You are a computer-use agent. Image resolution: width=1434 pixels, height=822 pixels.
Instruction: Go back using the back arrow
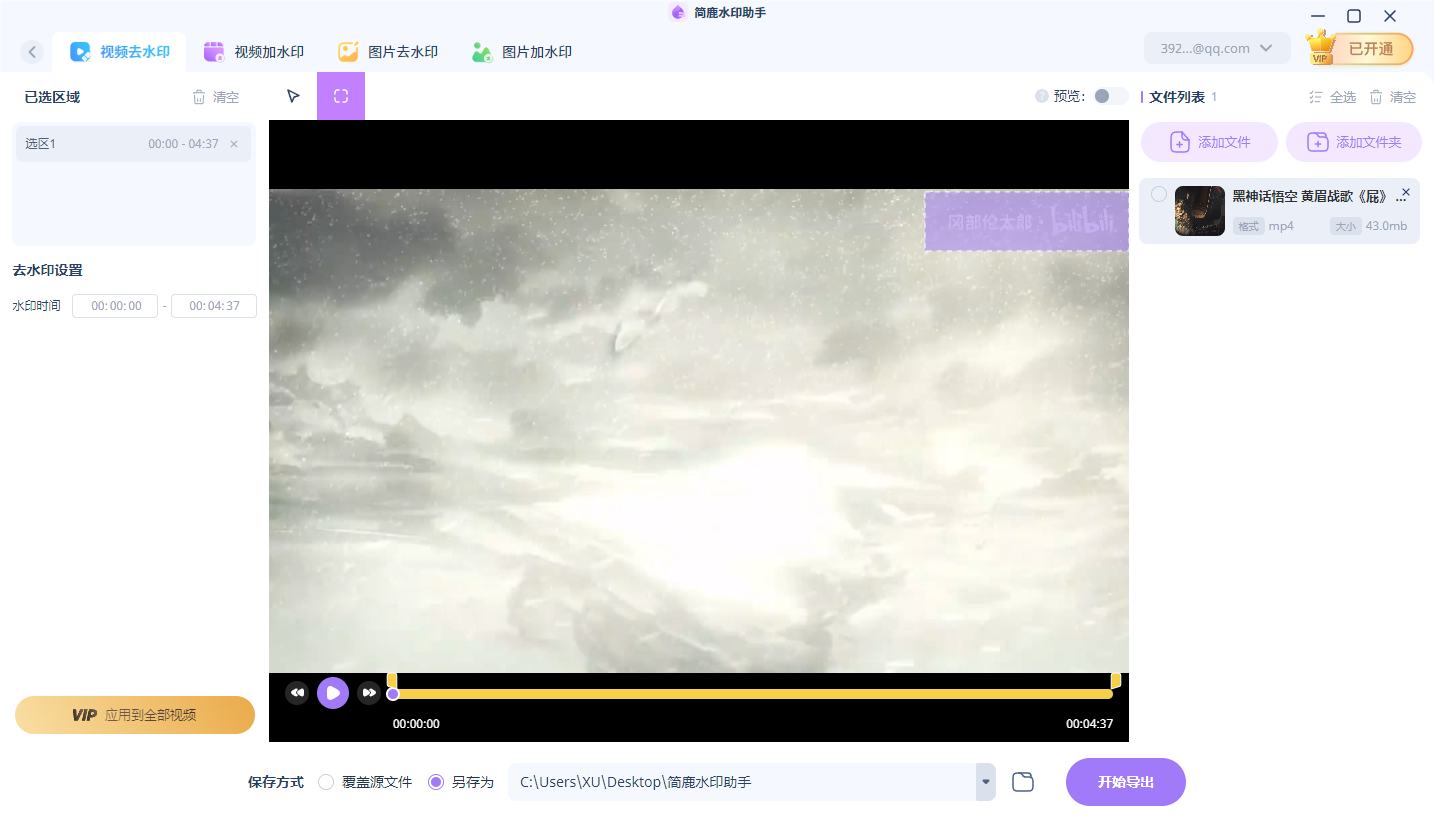click(33, 52)
